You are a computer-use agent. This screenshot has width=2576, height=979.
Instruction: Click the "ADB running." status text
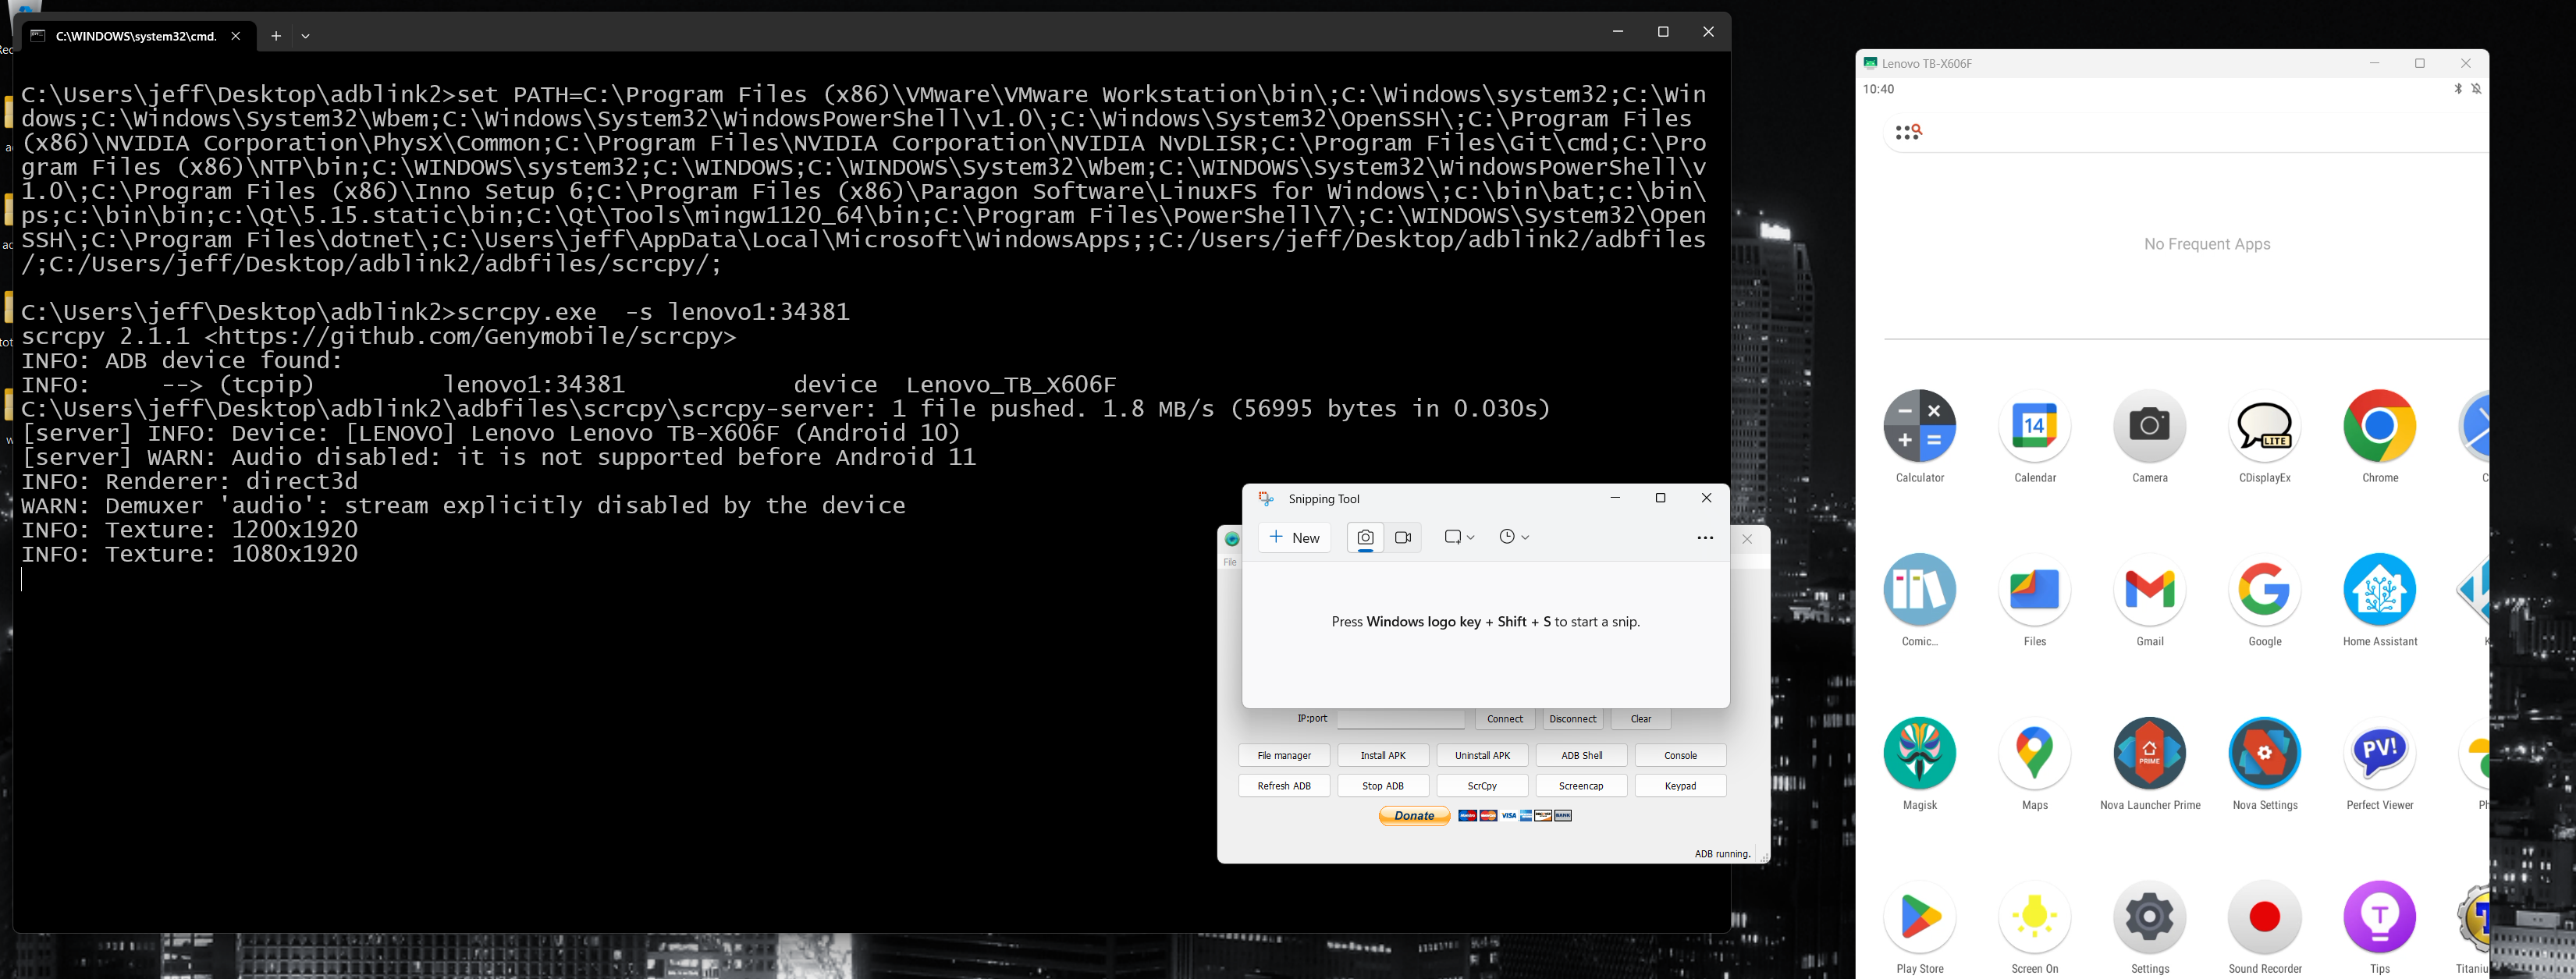(1722, 854)
